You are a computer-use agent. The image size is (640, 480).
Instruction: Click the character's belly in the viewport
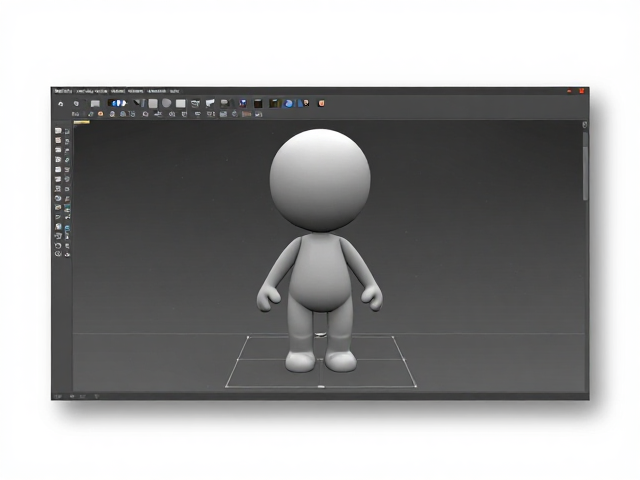(x=321, y=282)
